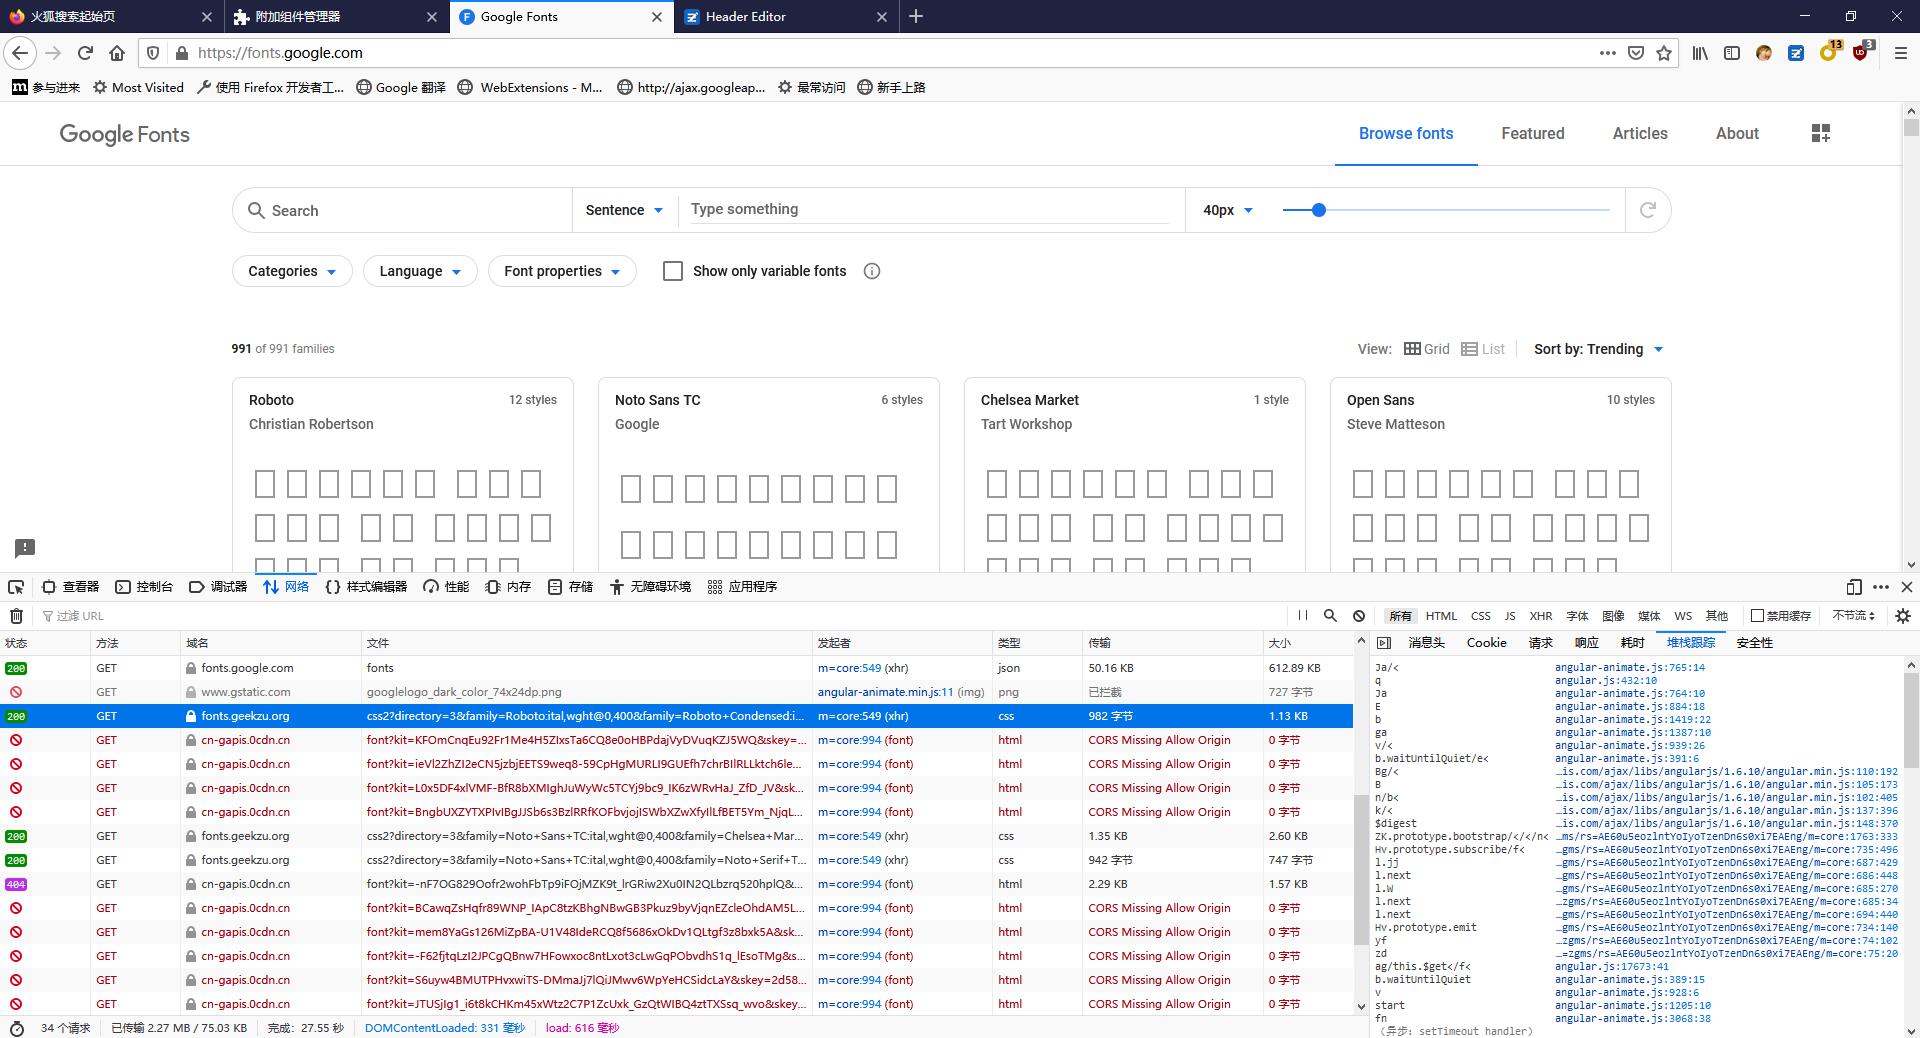Viewport: 1920px width, 1038px height.
Task: Reset the preview text with refresh icon
Action: click(1648, 210)
